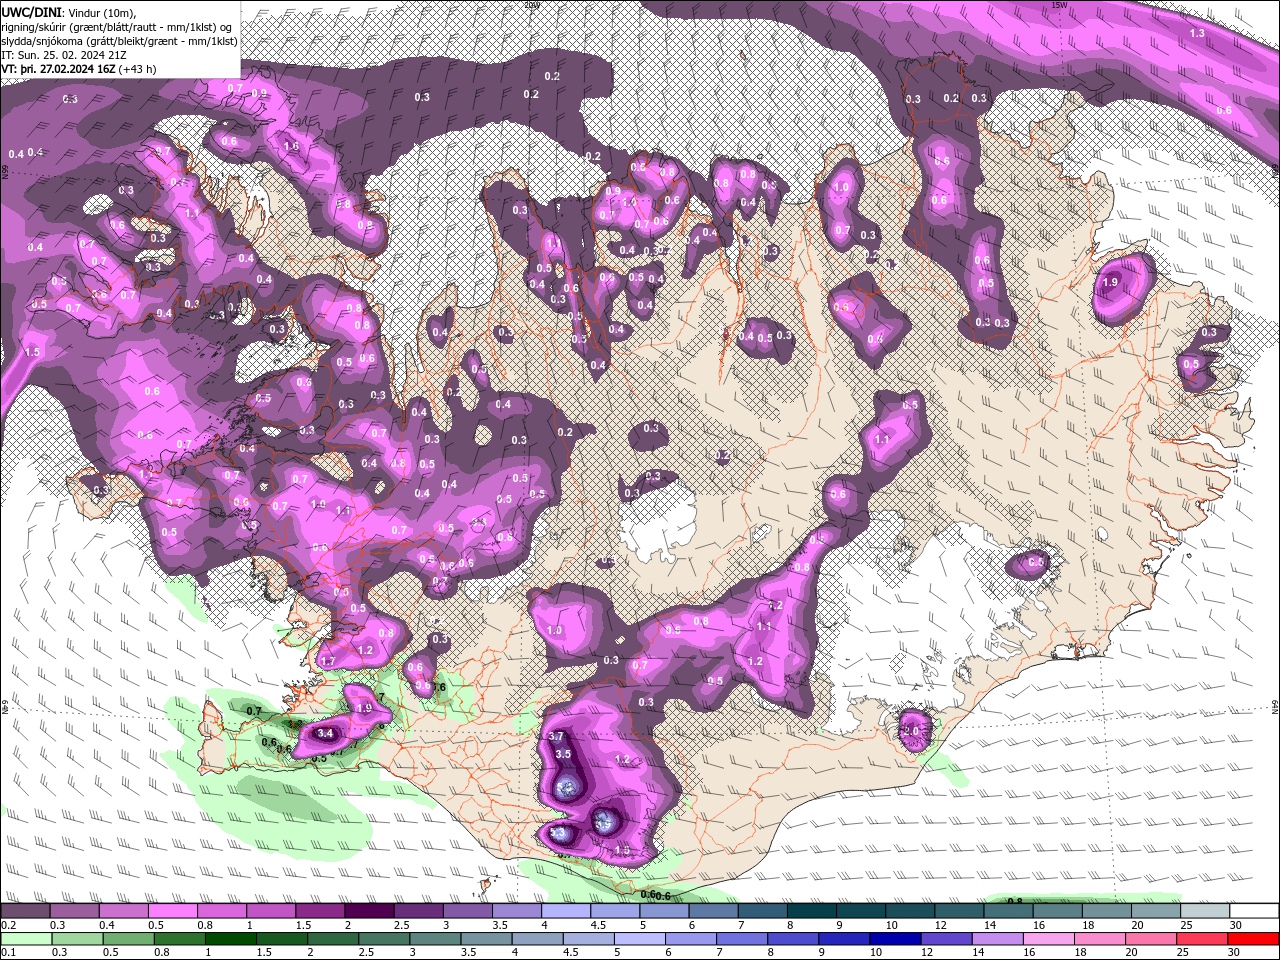Click the light lavender 4 swatch in the top legend row
This screenshot has height=960, width=1280.
click(565, 911)
